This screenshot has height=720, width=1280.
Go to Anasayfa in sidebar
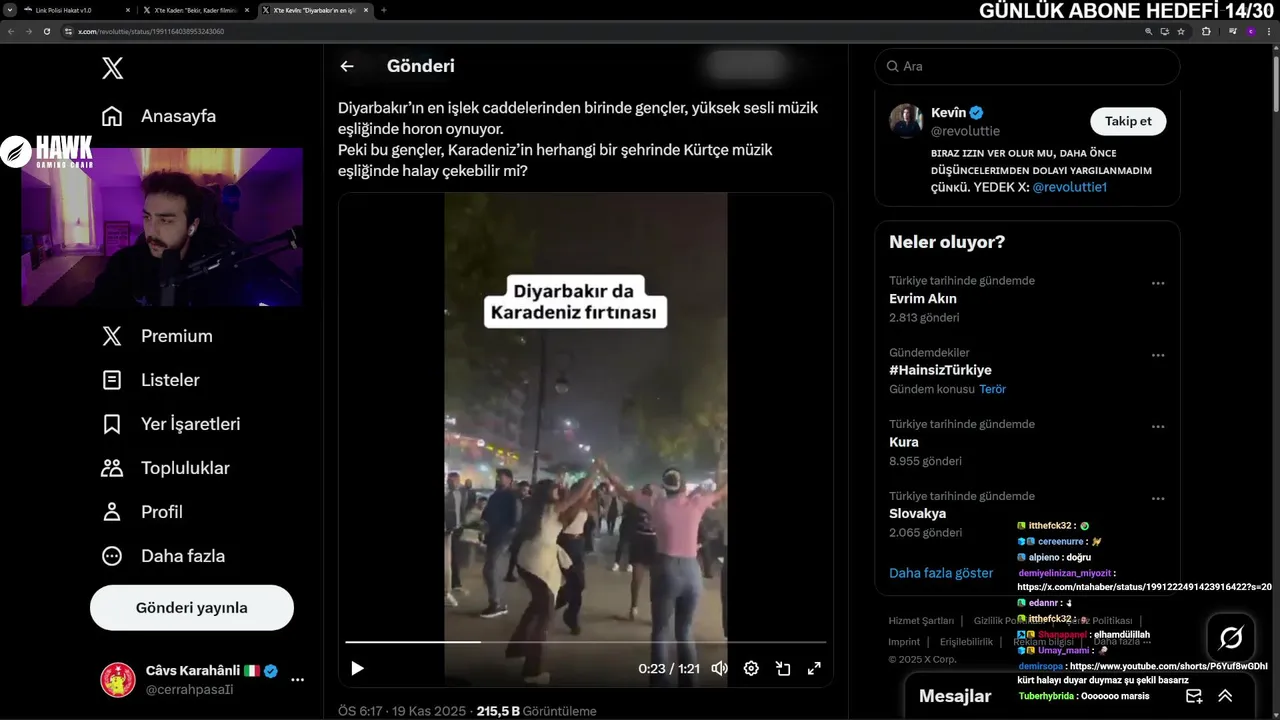(159, 116)
